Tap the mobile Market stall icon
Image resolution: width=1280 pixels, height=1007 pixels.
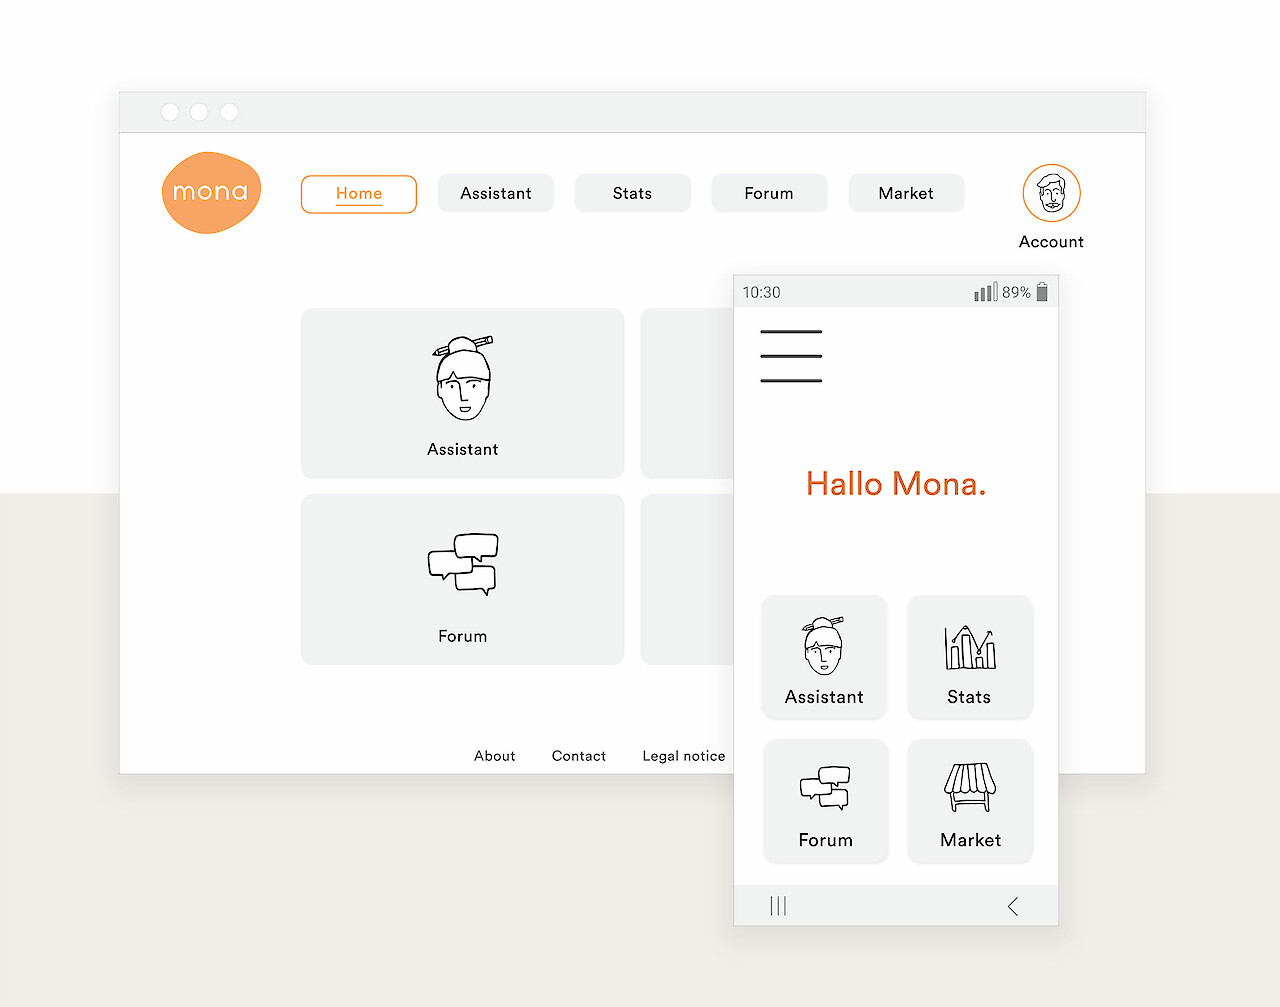click(x=970, y=787)
